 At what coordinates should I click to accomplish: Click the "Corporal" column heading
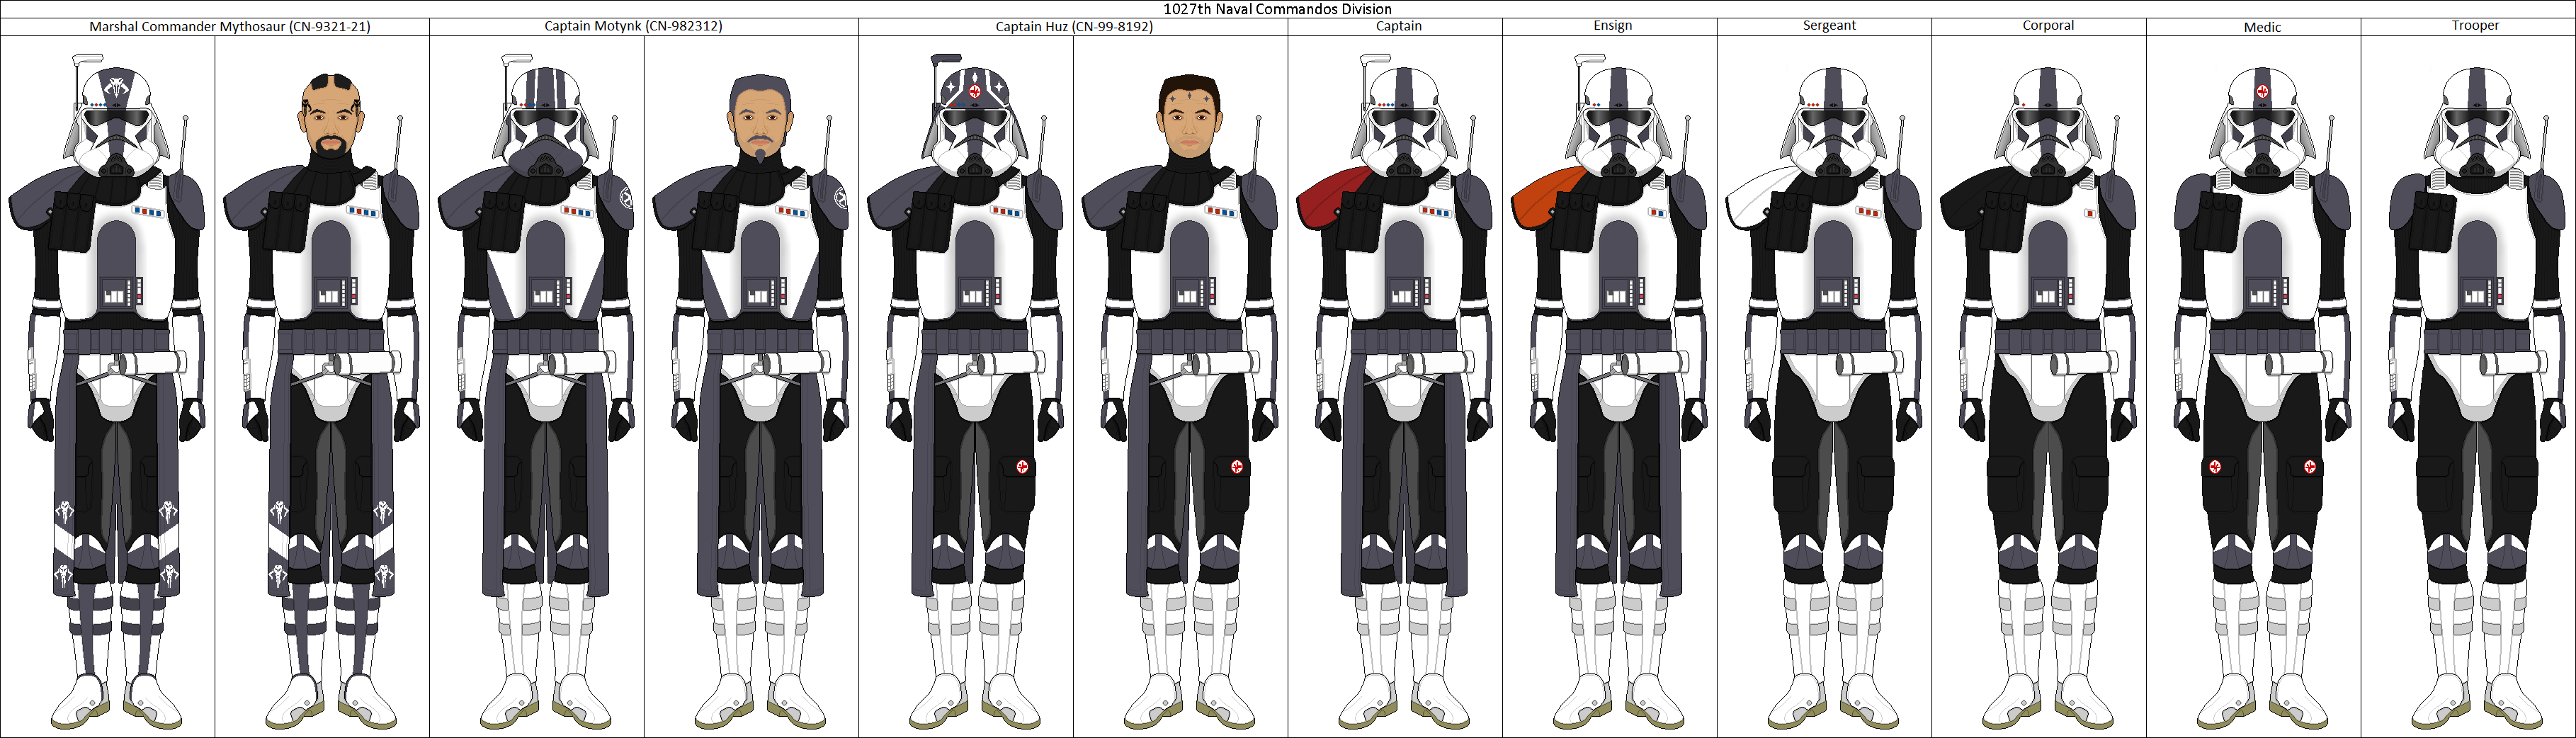pos(2048,26)
